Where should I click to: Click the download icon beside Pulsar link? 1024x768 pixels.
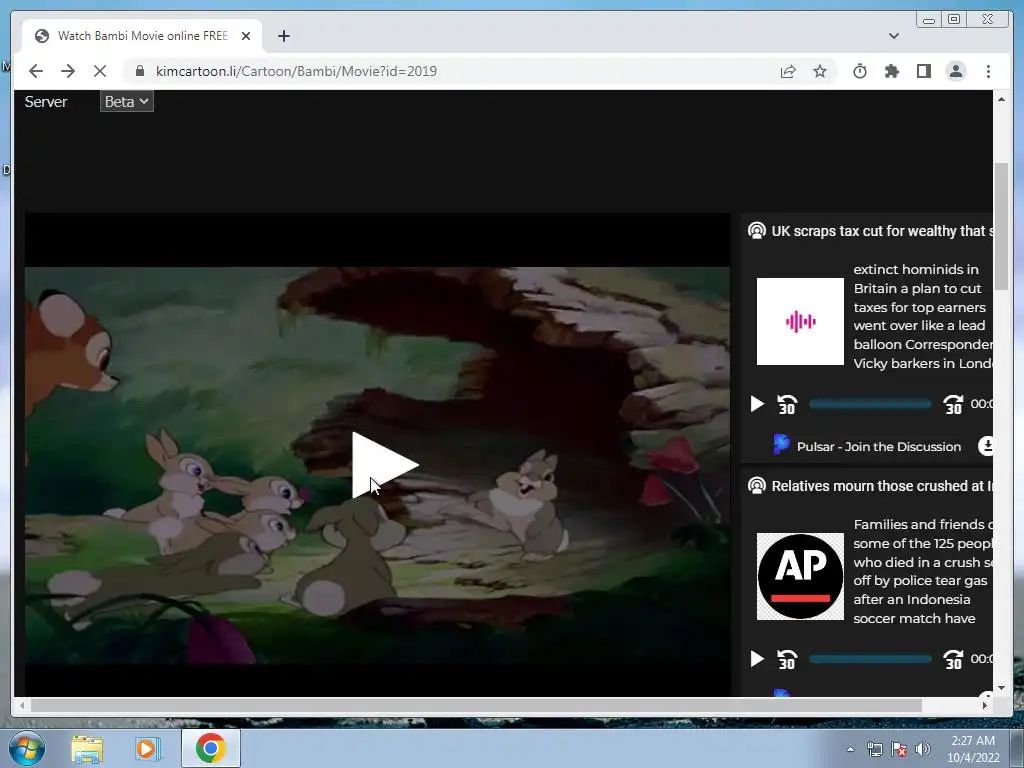point(985,446)
